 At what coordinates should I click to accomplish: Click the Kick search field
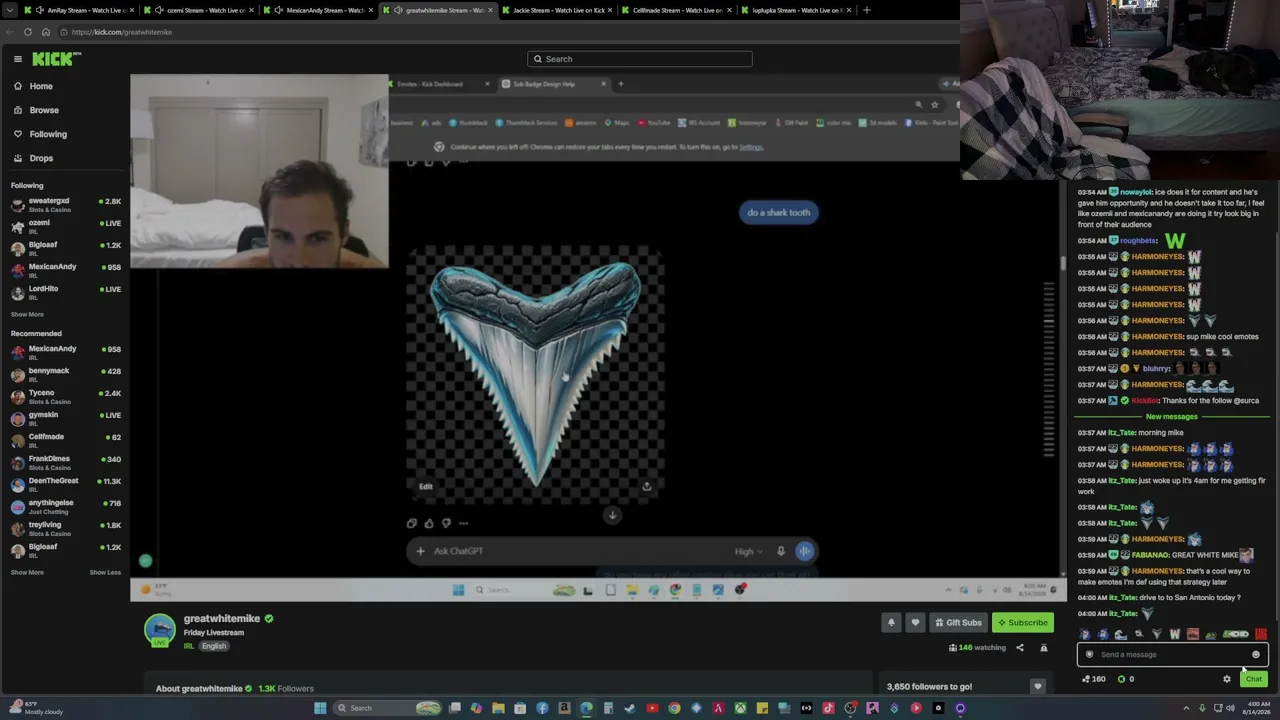click(x=640, y=59)
